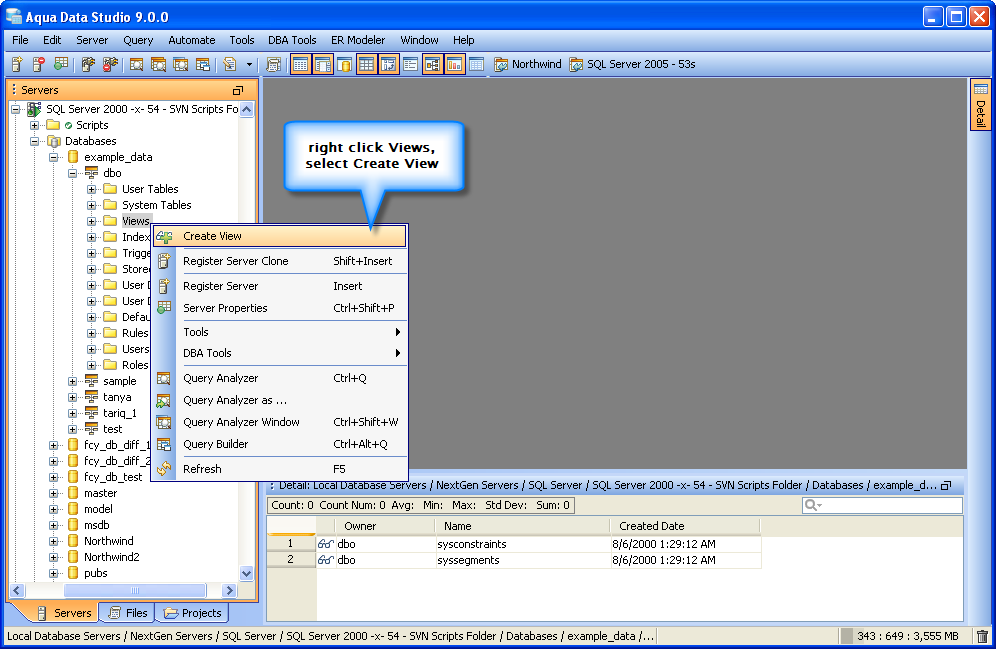Choose Query Builder in the context menu

[279, 445]
